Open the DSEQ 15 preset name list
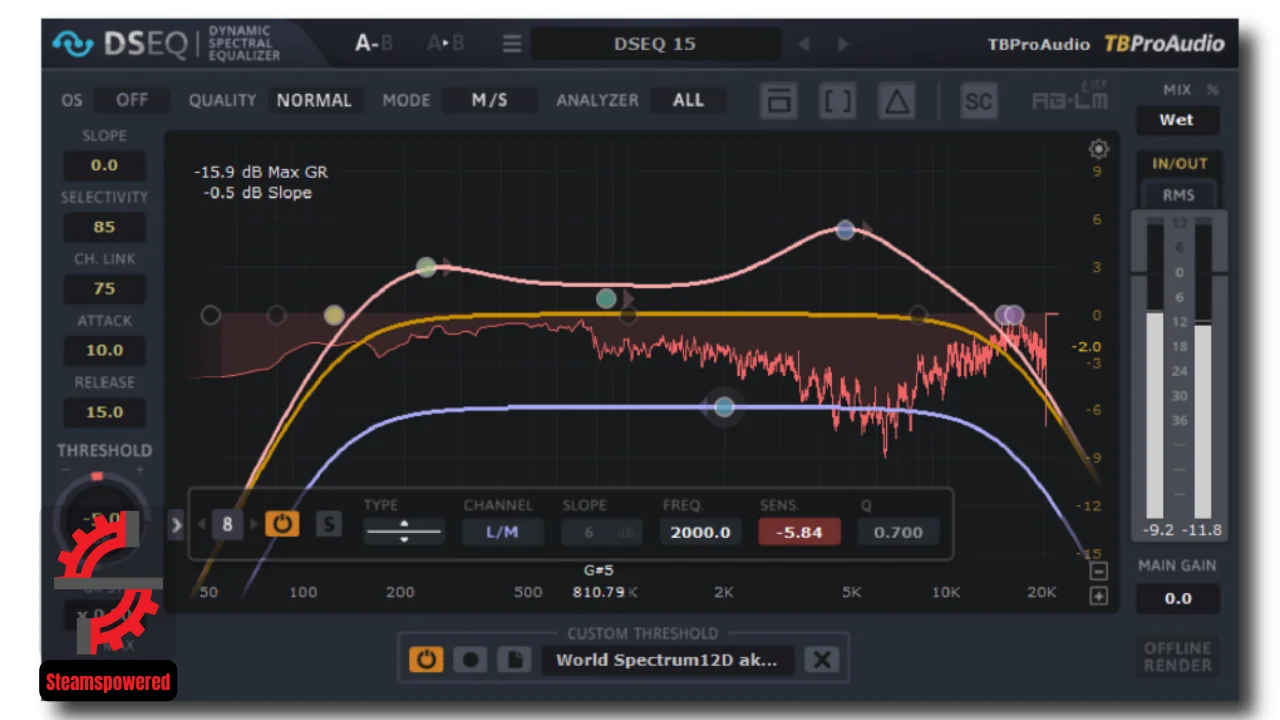Image resolution: width=1280 pixels, height=720 pixels. point(655,44)
